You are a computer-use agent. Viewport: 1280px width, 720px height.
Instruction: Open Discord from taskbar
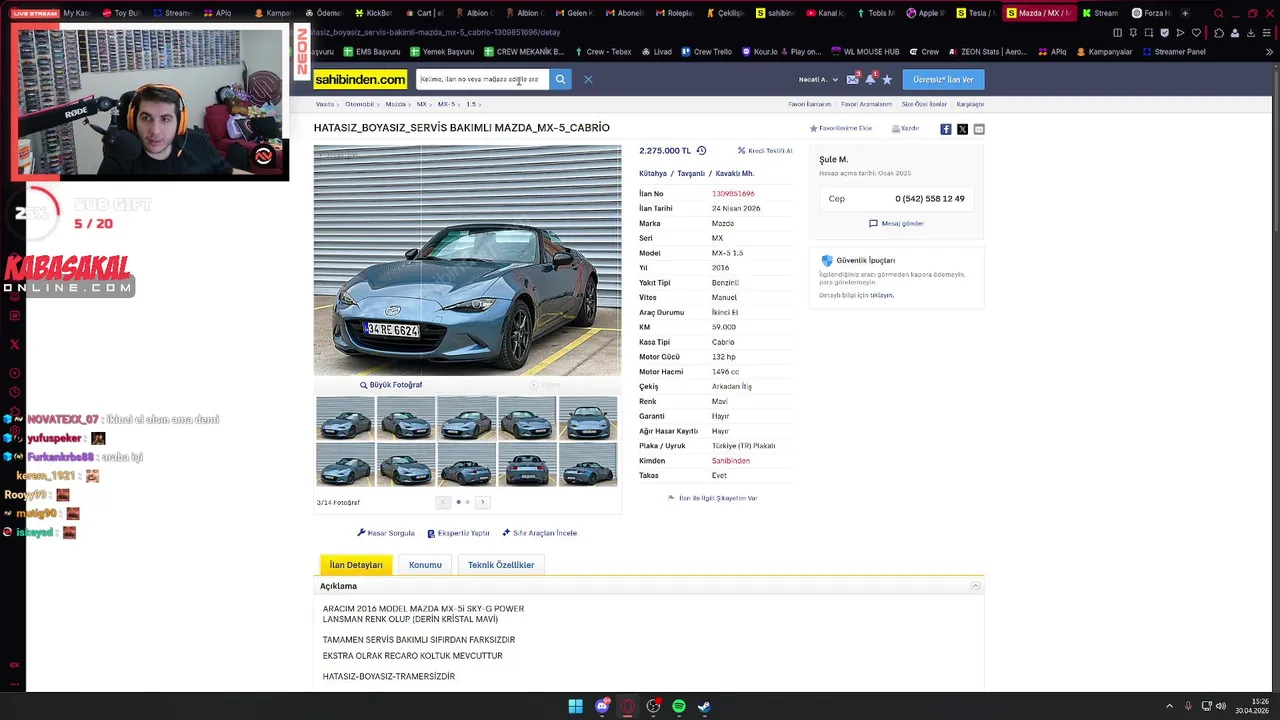click(x=601, y=706)
